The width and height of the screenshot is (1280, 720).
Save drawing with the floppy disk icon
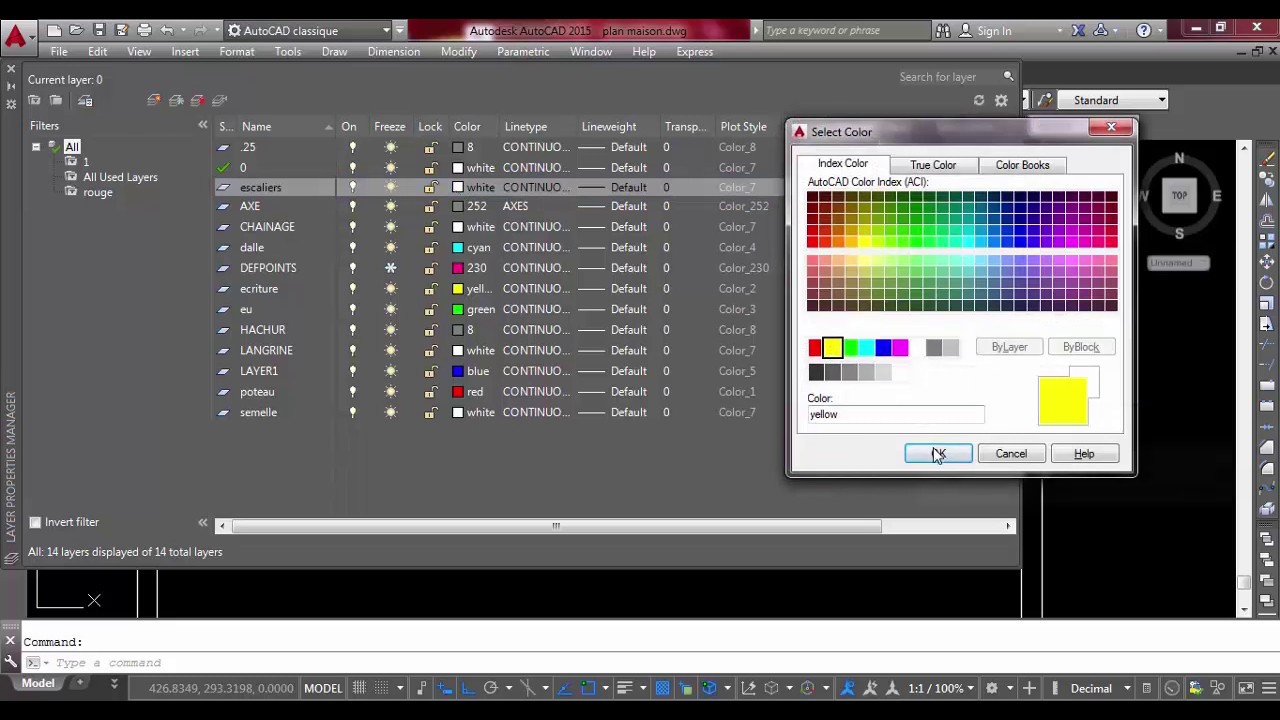pos(99,30)
